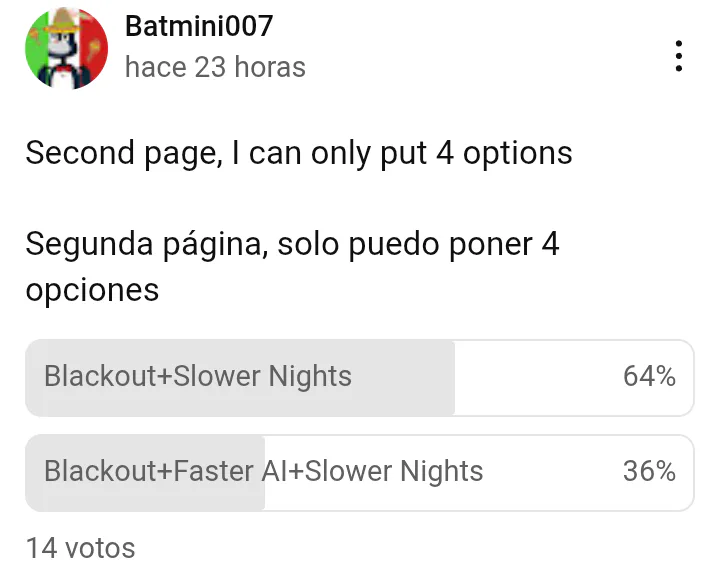Click the word "opciones" in the post
The width and height of the screenshot is (720, 583).
[x=92, y=291]
